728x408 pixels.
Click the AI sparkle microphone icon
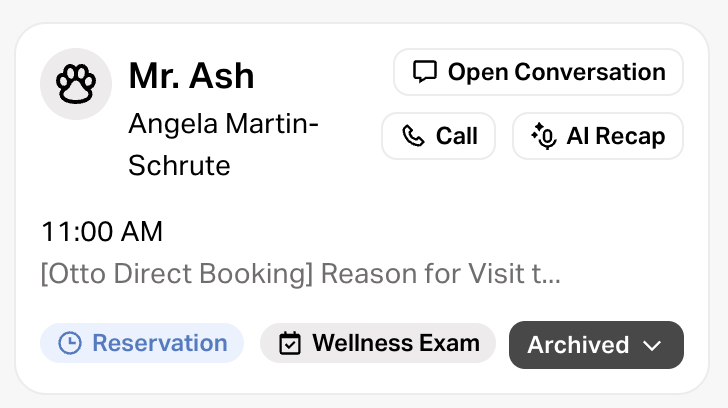click(x=544, y=136)
